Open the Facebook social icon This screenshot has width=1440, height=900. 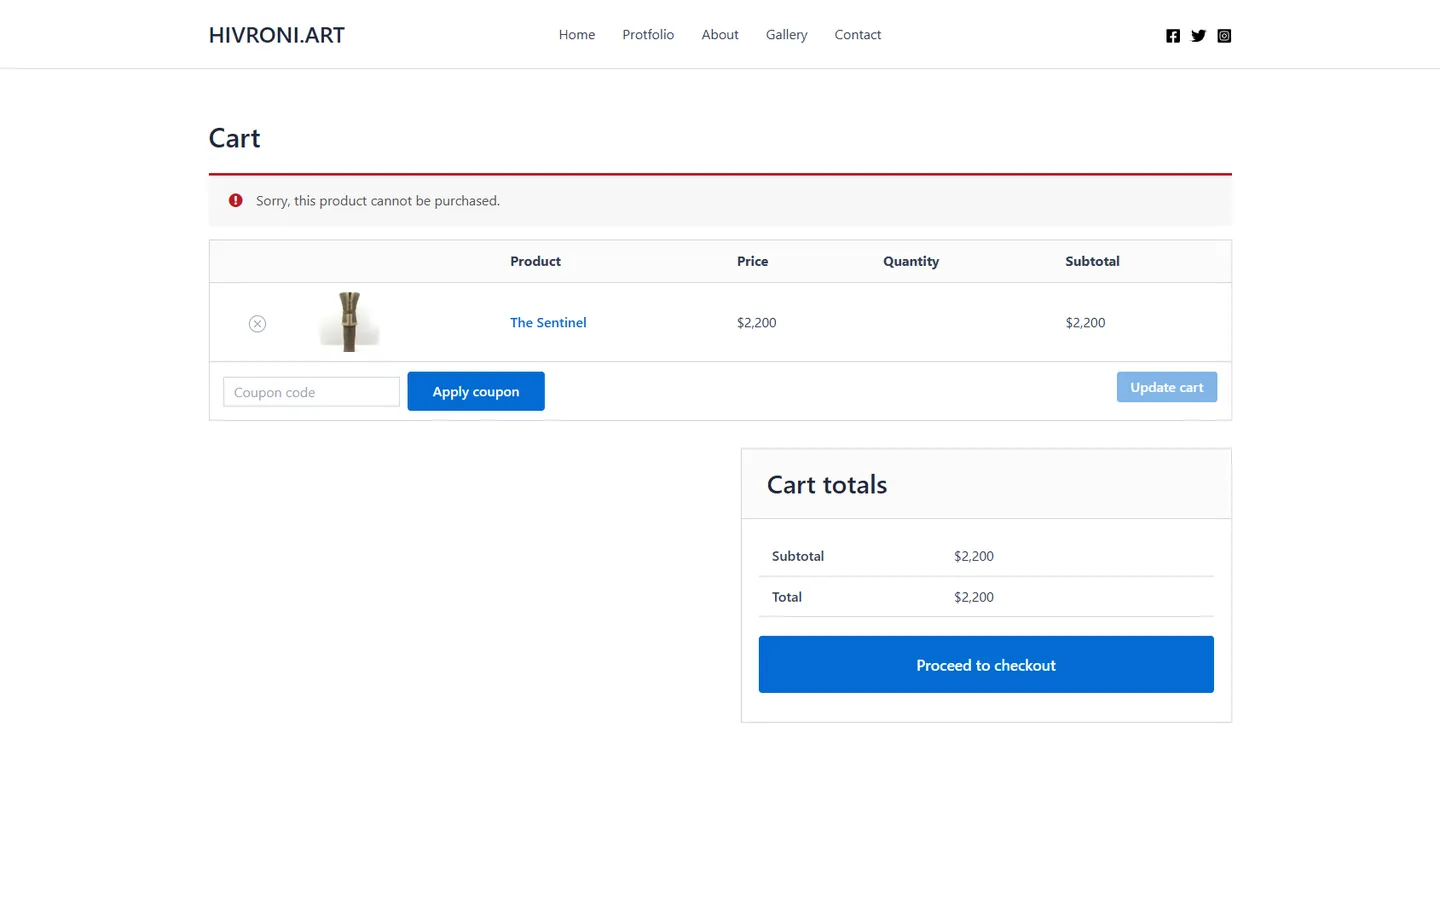(x=1173, y=36)
